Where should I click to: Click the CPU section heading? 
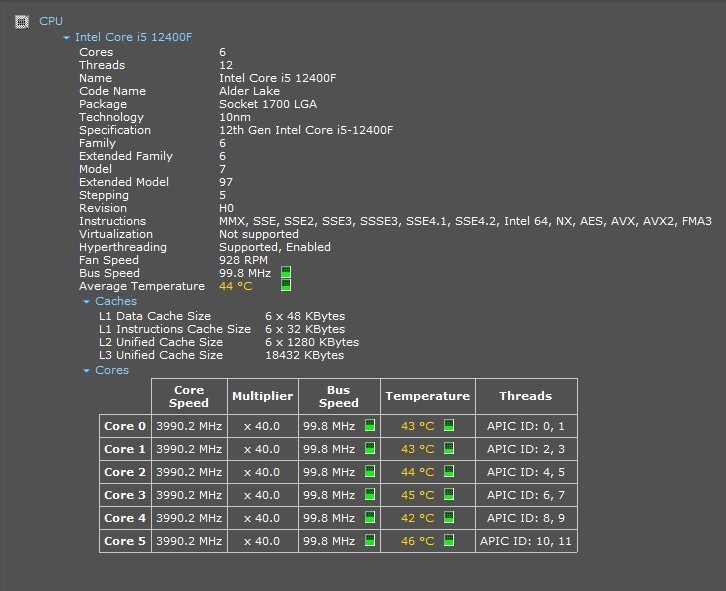coord(51,21)
